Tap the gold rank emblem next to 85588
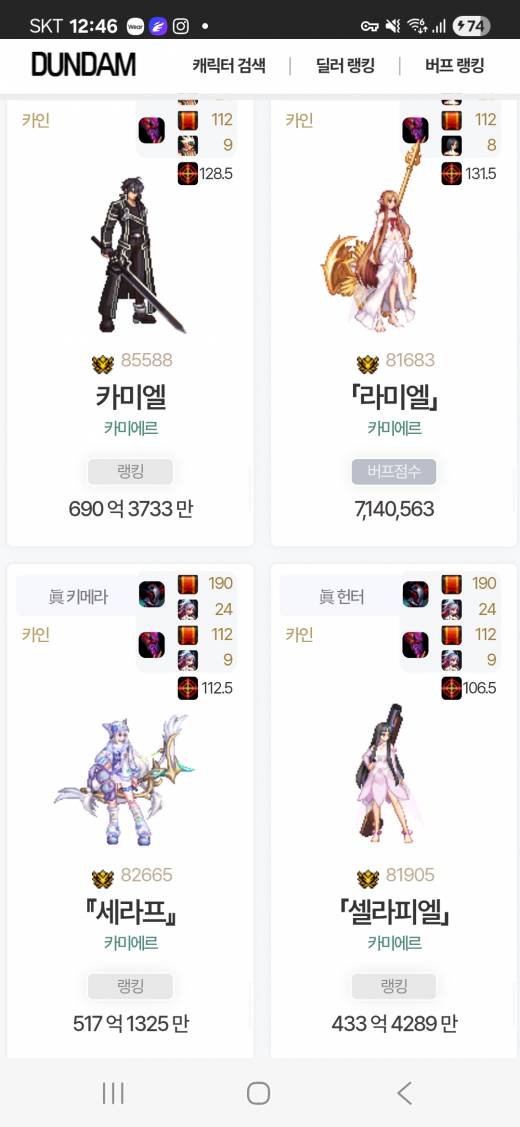 [103, 364]
